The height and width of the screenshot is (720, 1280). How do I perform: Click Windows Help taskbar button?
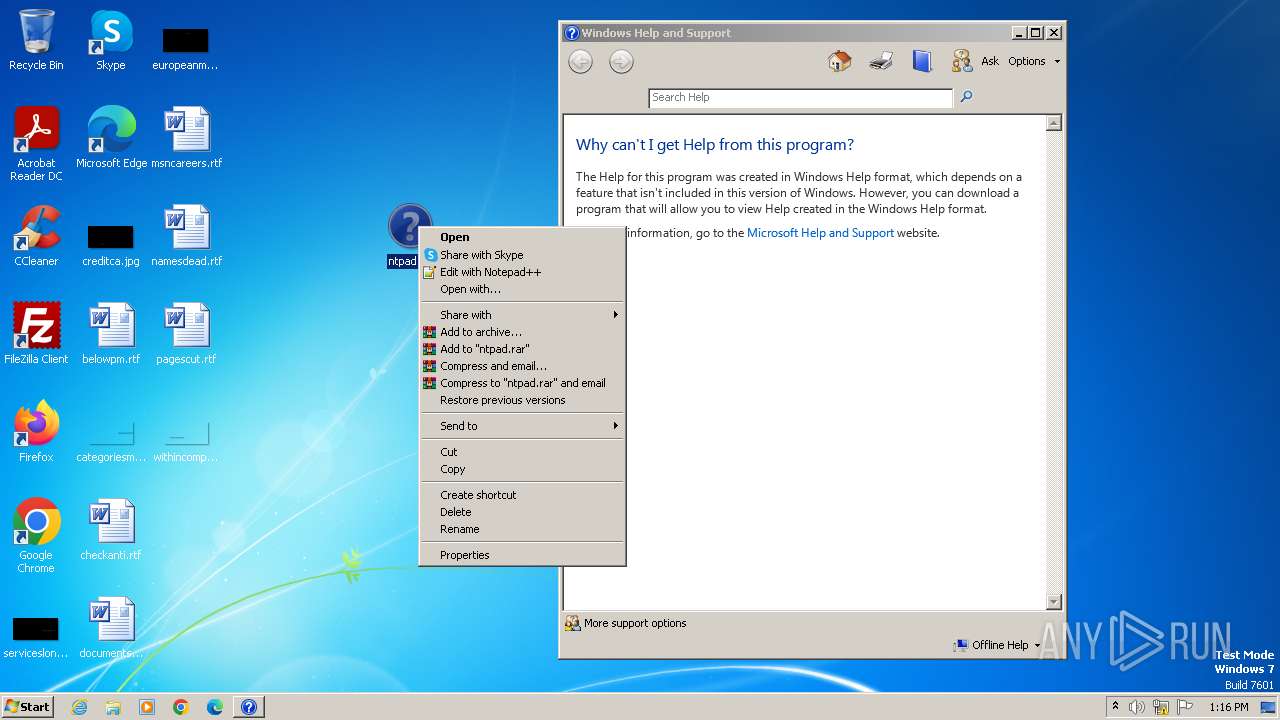point(249,707)
